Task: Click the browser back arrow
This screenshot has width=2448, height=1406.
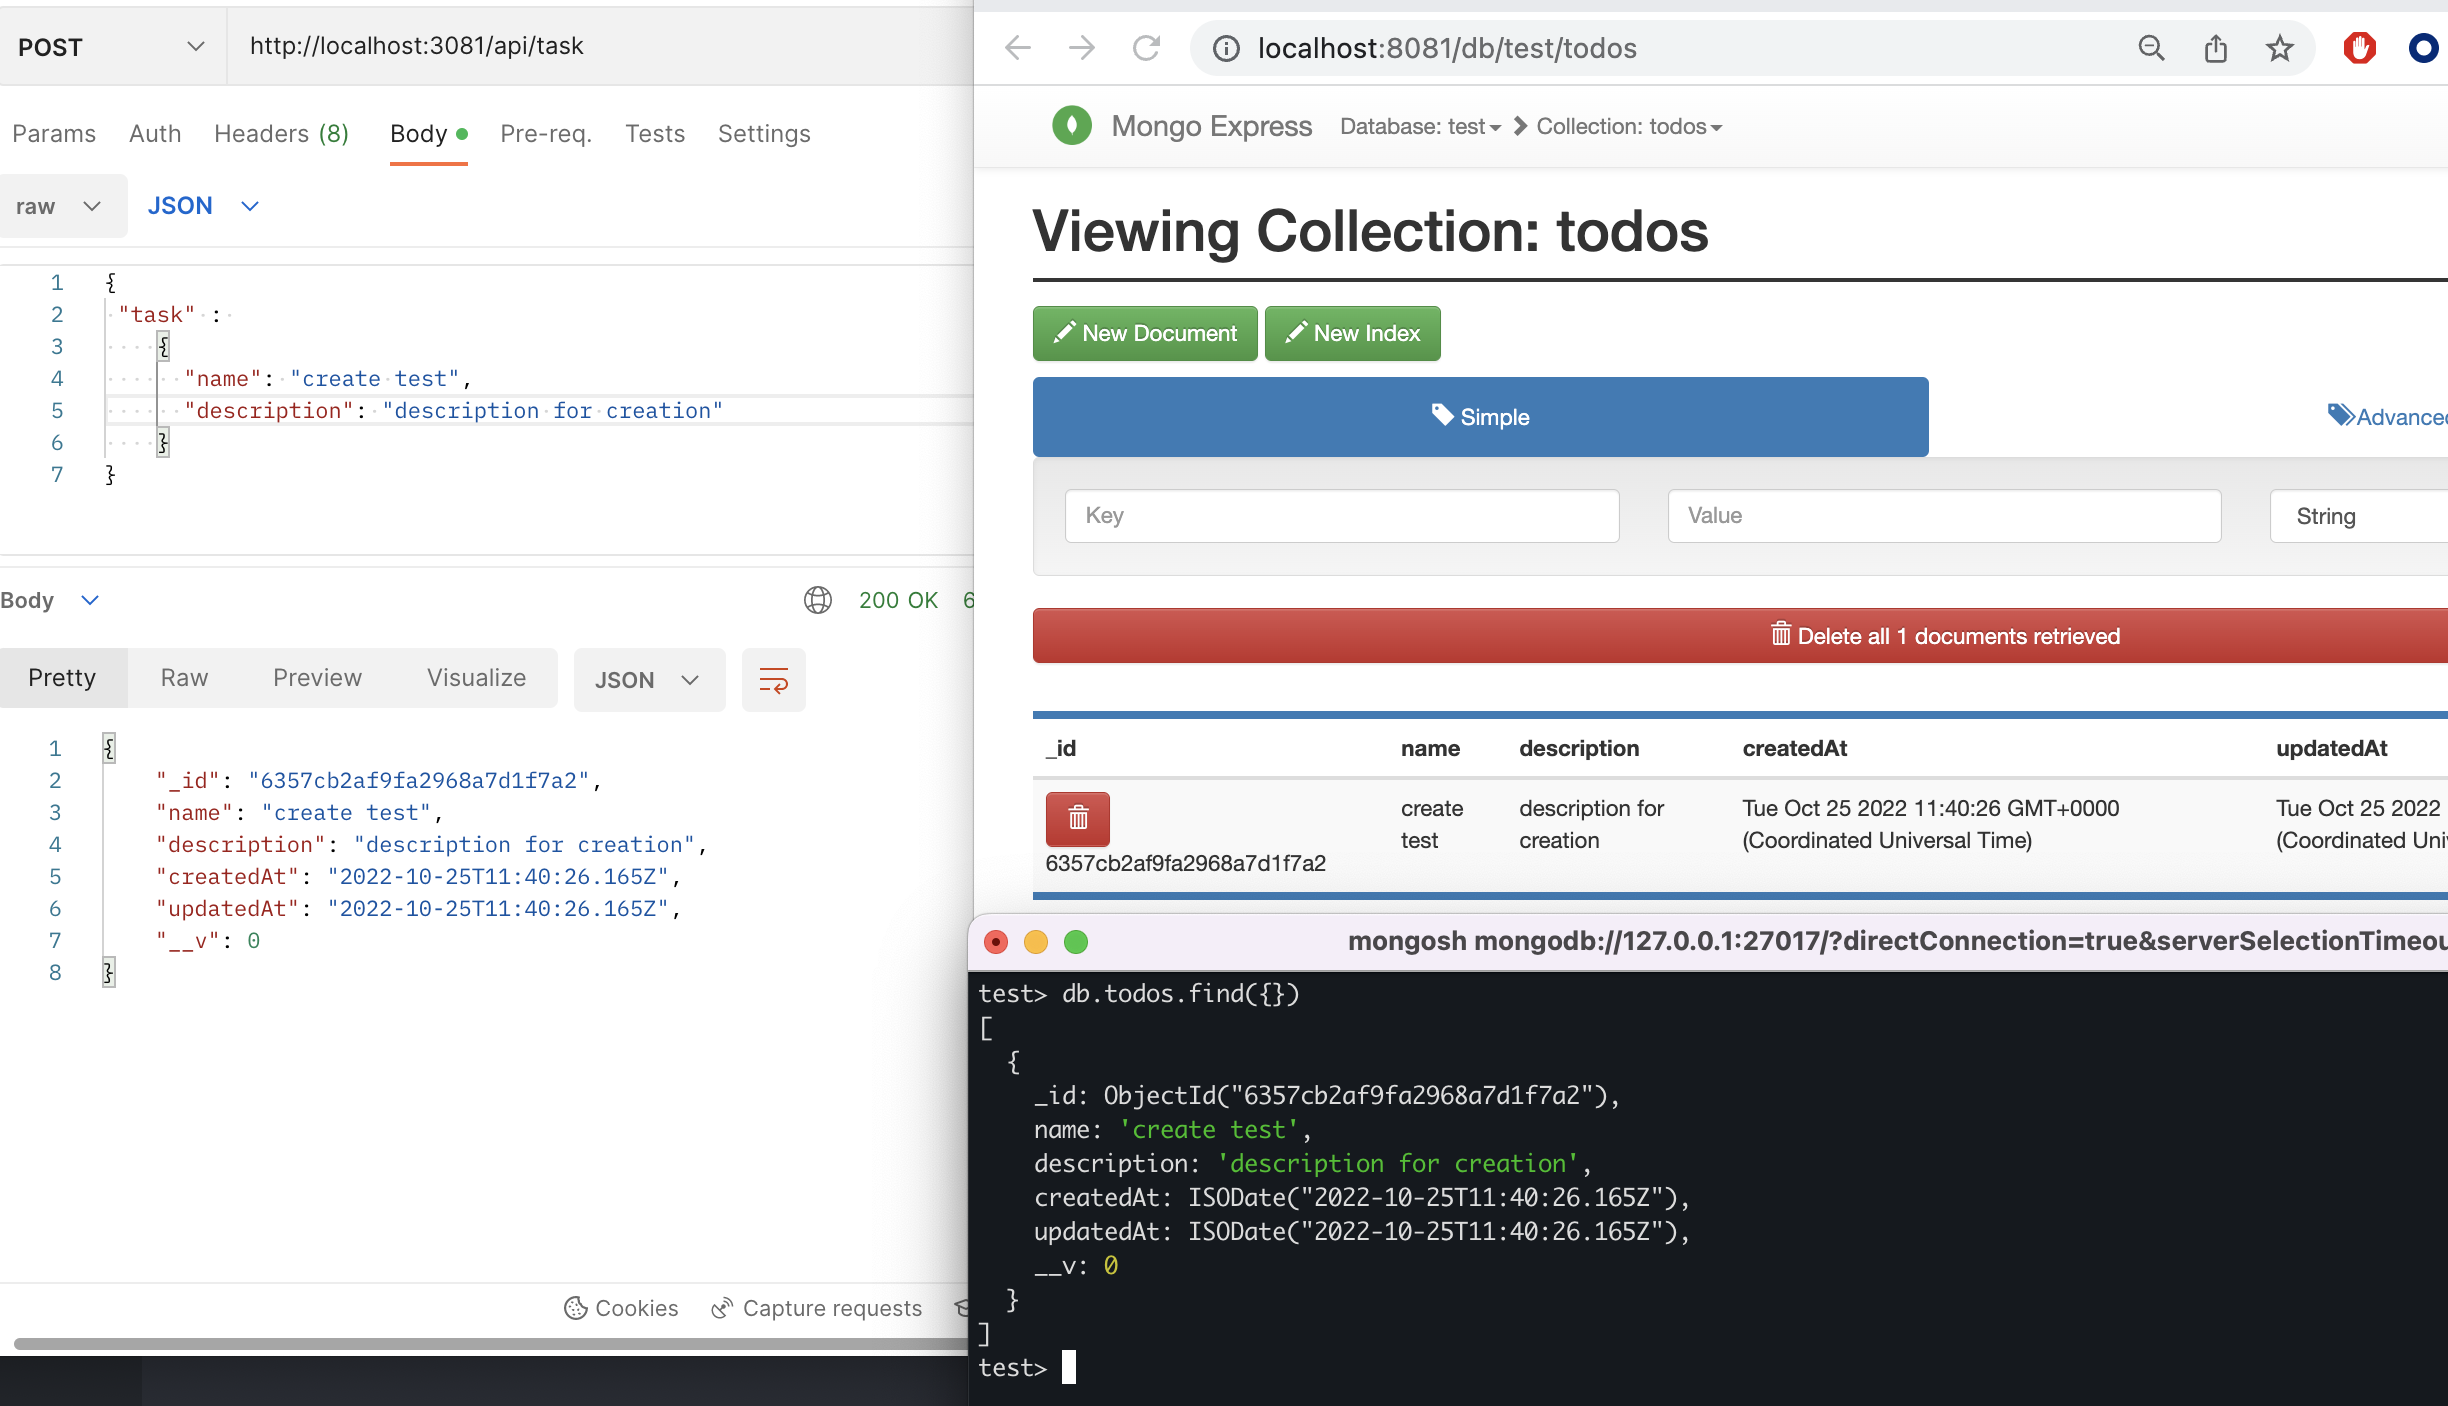Action: click(1018, 48)
